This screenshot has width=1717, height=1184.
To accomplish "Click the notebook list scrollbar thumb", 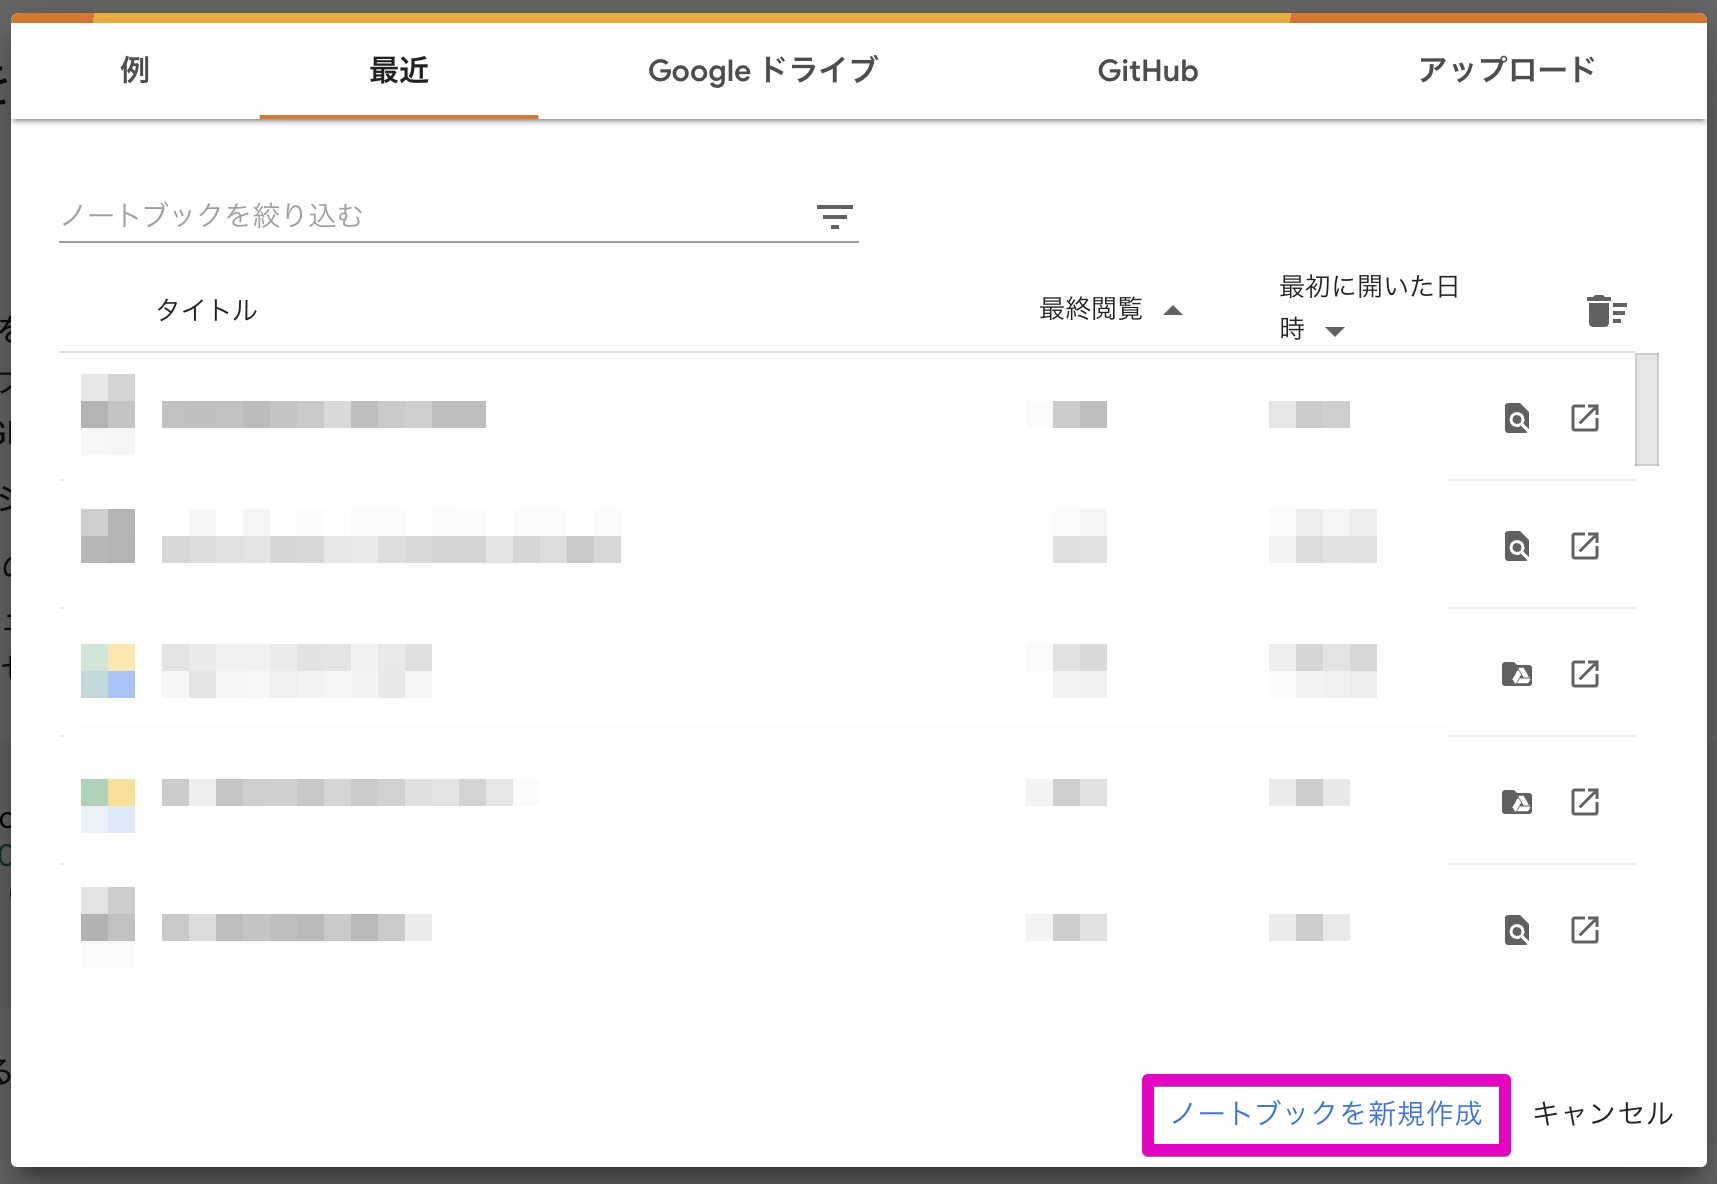I will point(1646,409).
